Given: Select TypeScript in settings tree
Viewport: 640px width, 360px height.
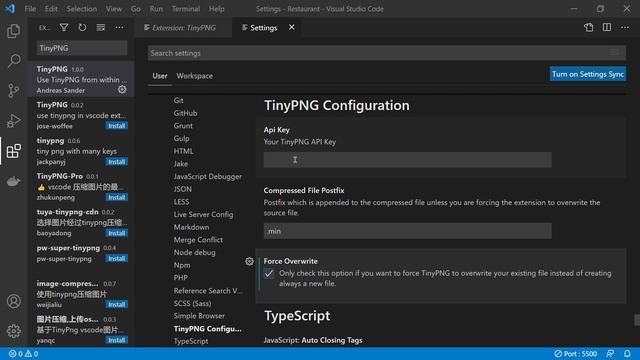Looking at the screenshot, I should [x=191, y=341].
